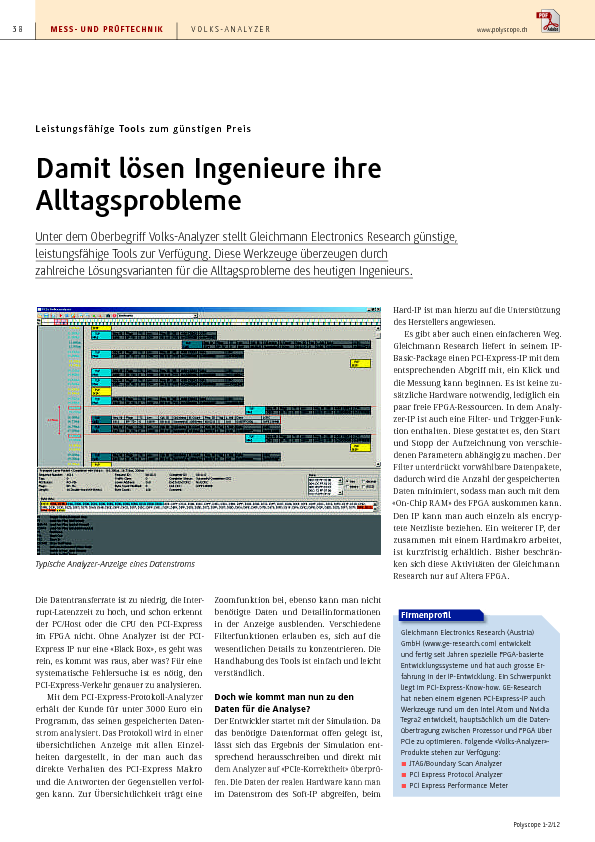The height and width of the screenshot is (842, 595).
Task: Click red bullet before JTAG/Boundary Scan Analyzer
Action: [x=404, y=764]
